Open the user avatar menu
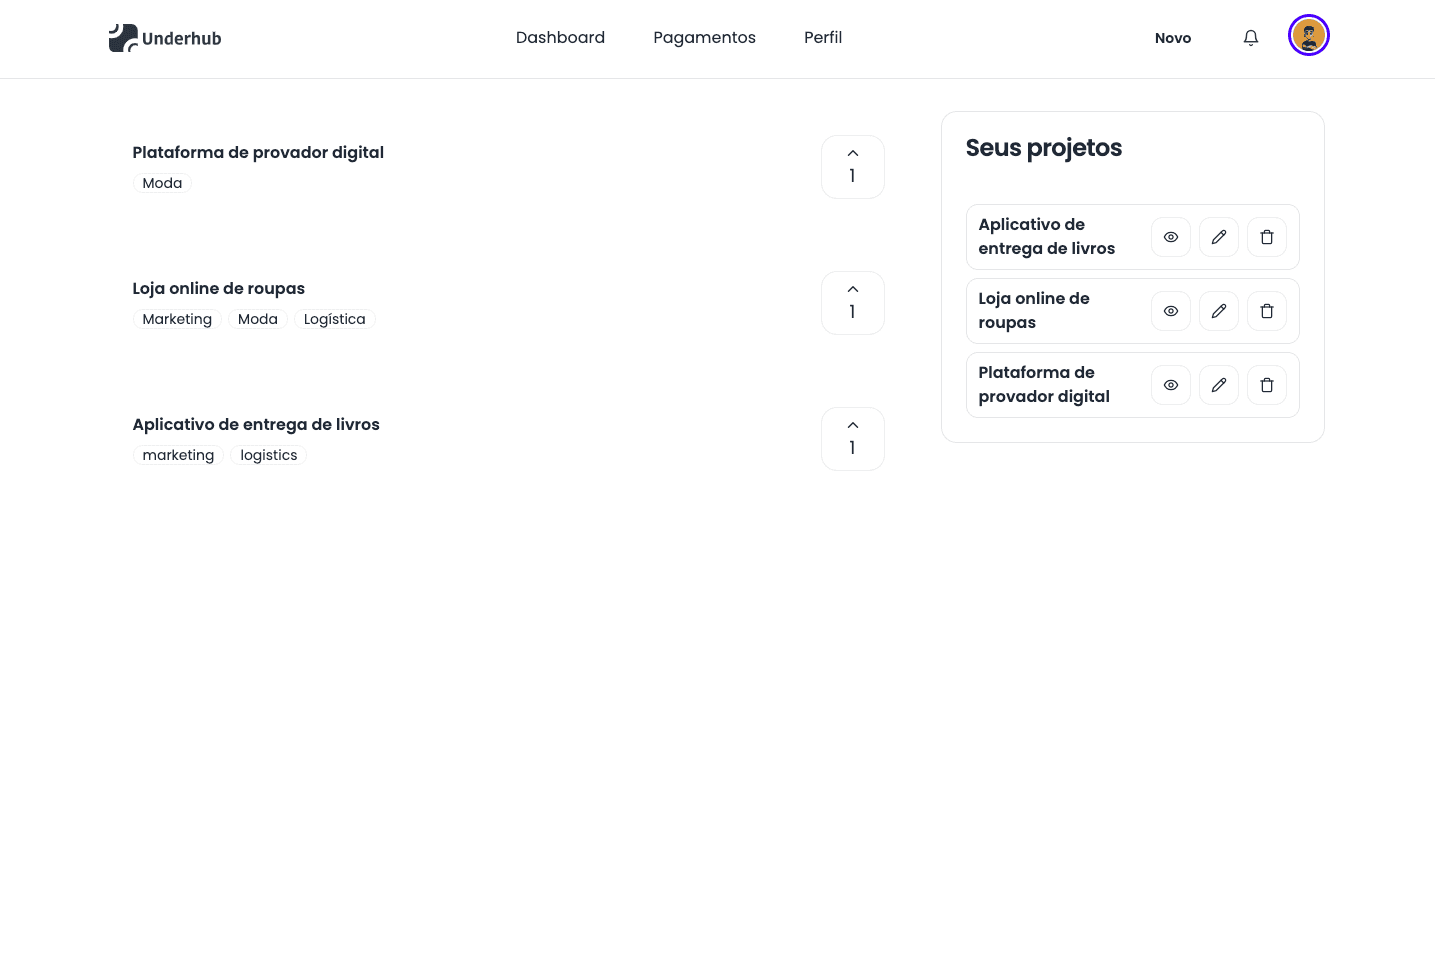This screenshot has width=1435, height=980. 1308,36
